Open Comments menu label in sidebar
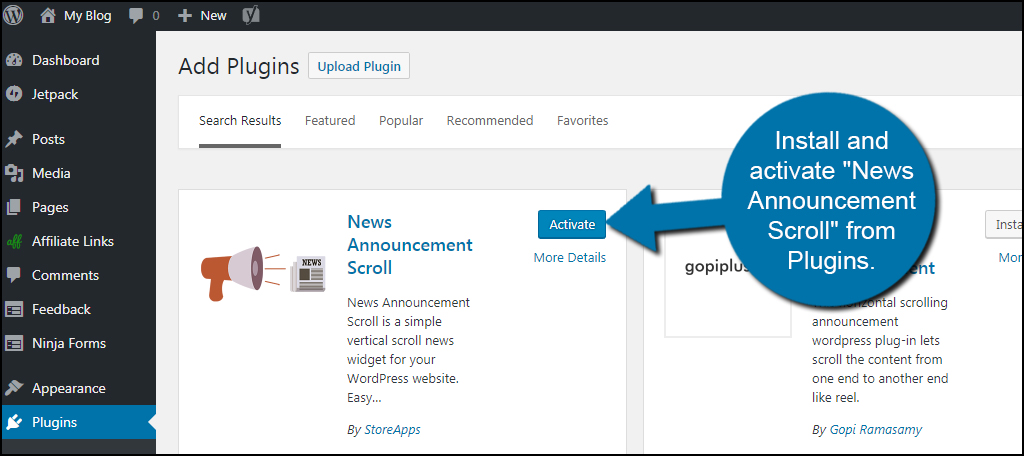 (65, 276)
